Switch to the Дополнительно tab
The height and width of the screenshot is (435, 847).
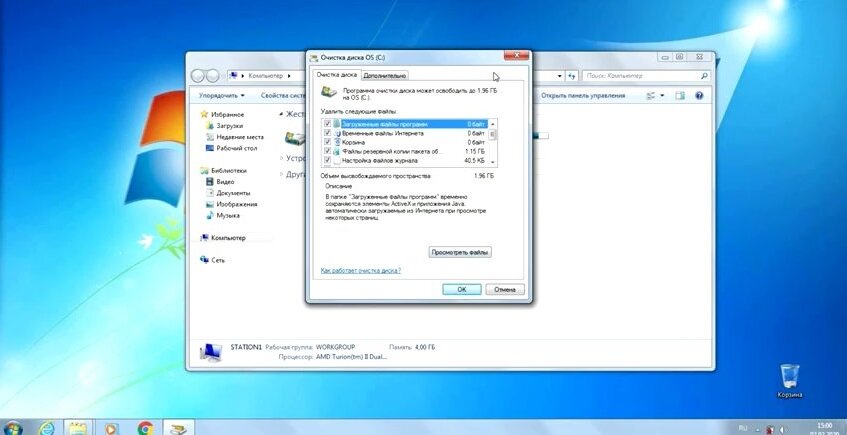point(384,76)
